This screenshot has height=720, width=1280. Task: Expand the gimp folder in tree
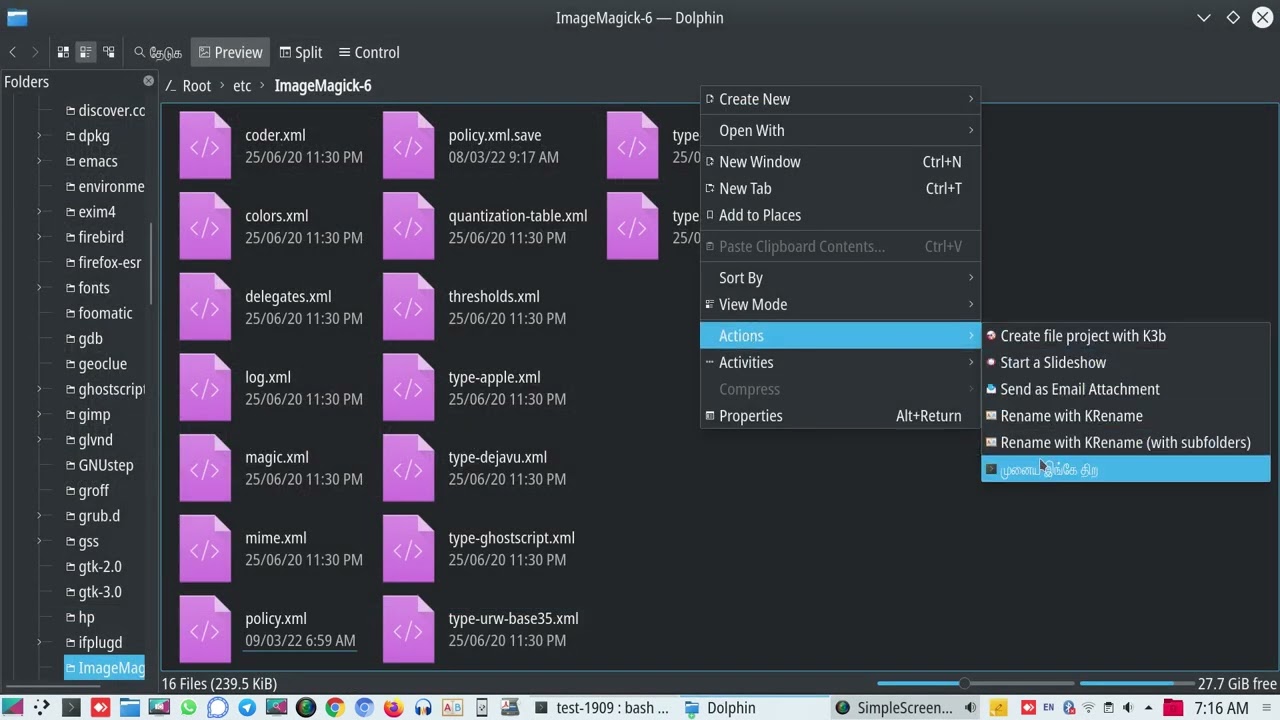tap(40, 414)
